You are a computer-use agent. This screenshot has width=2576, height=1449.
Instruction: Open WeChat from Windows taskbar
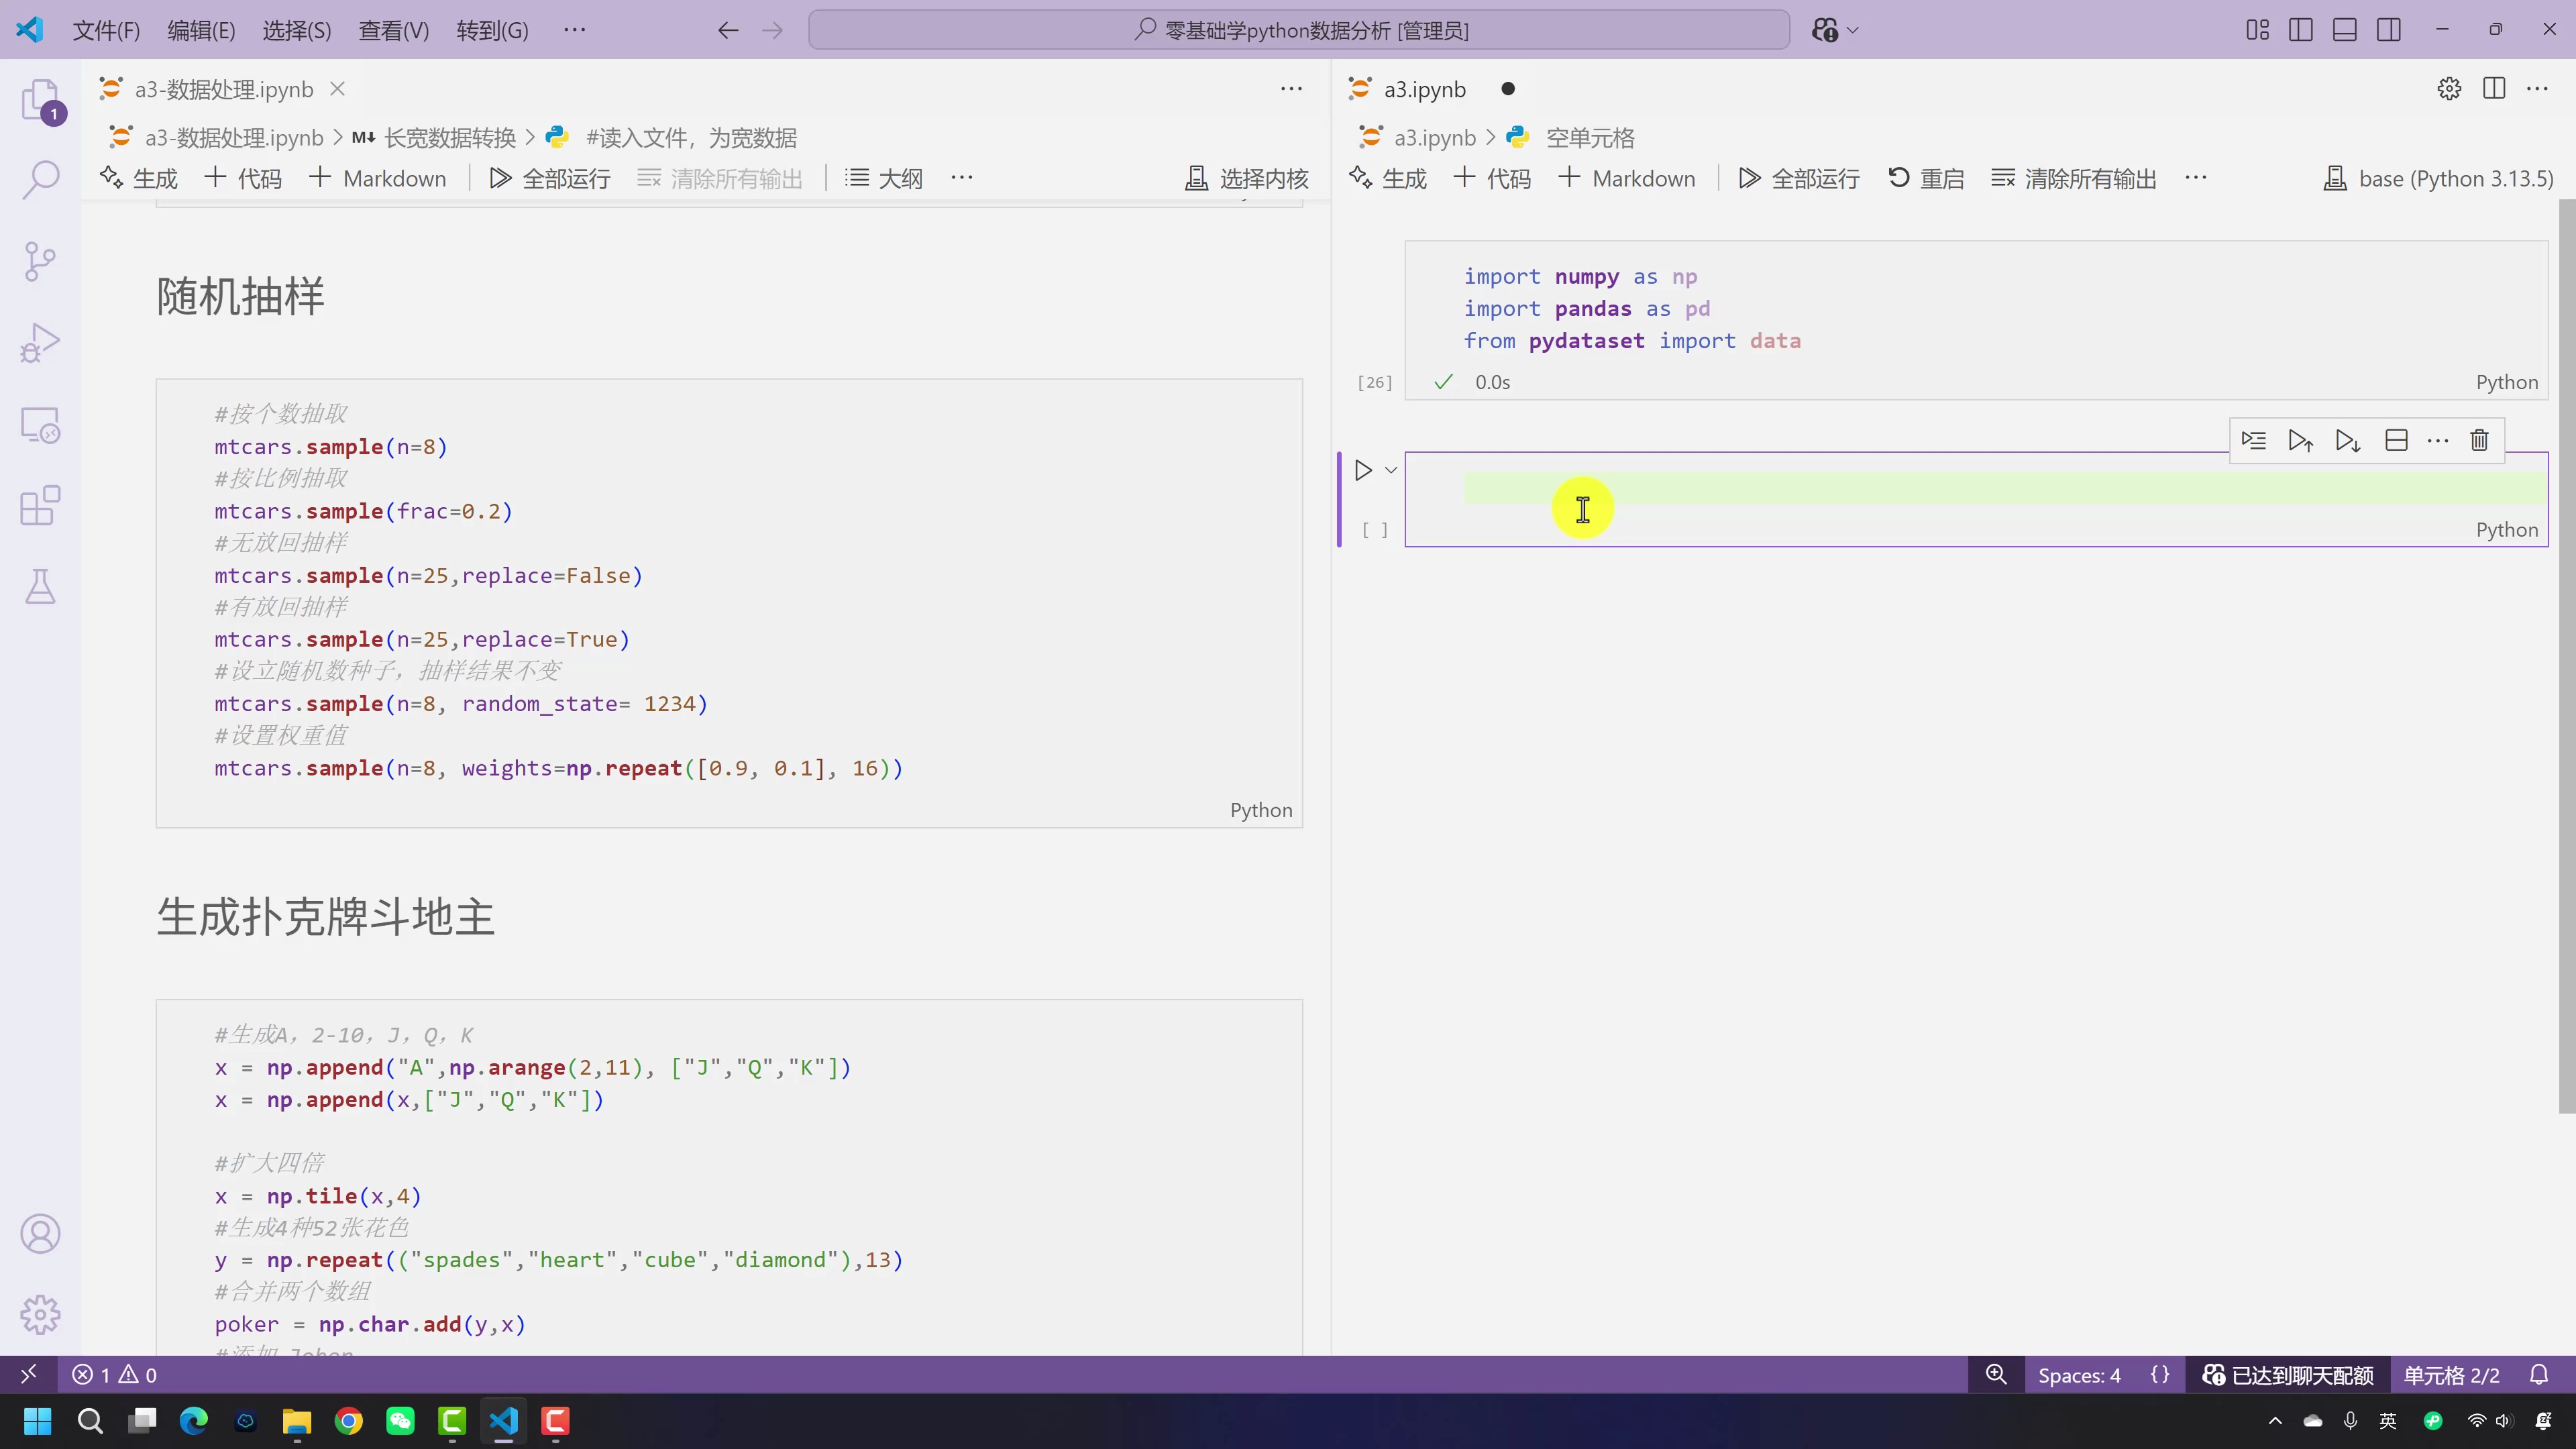pyautogui.click(x=401, y=1421)
